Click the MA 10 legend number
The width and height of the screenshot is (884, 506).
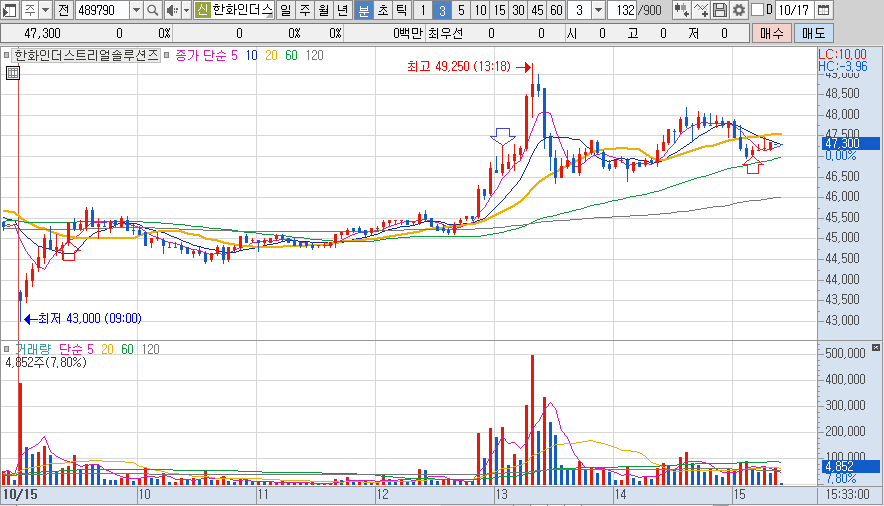pyautogui.click(x=251, y=55)
